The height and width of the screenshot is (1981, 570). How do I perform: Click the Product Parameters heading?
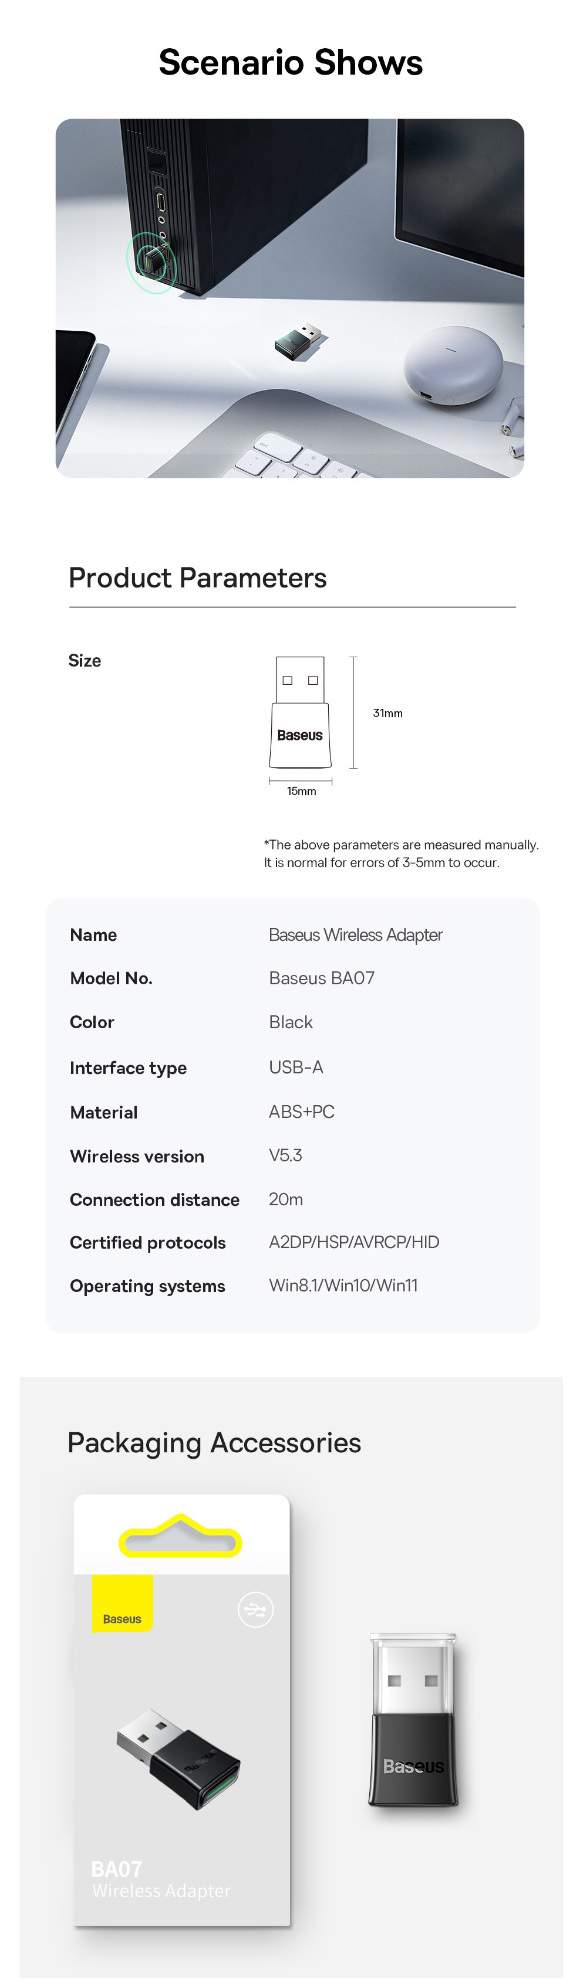coord(198,578)
